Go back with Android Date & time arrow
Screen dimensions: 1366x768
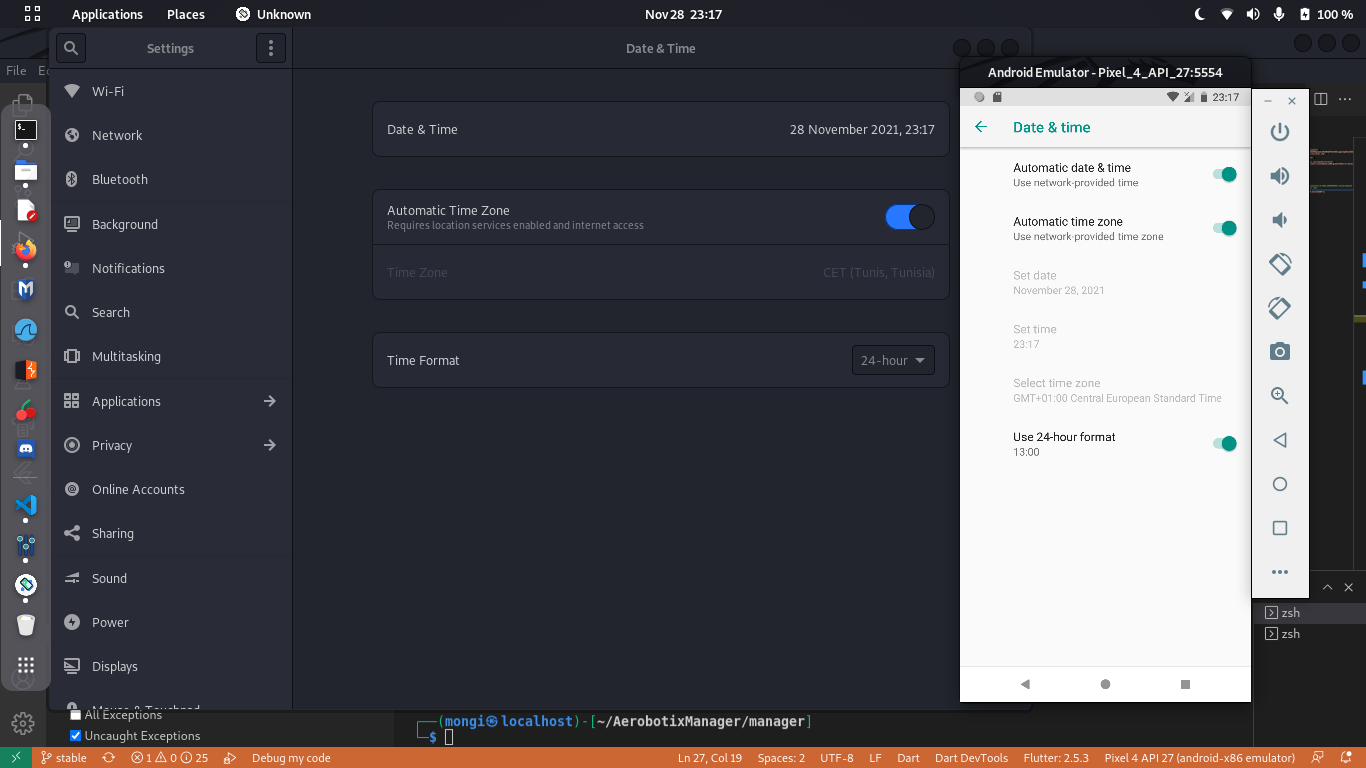coord(981,127)
